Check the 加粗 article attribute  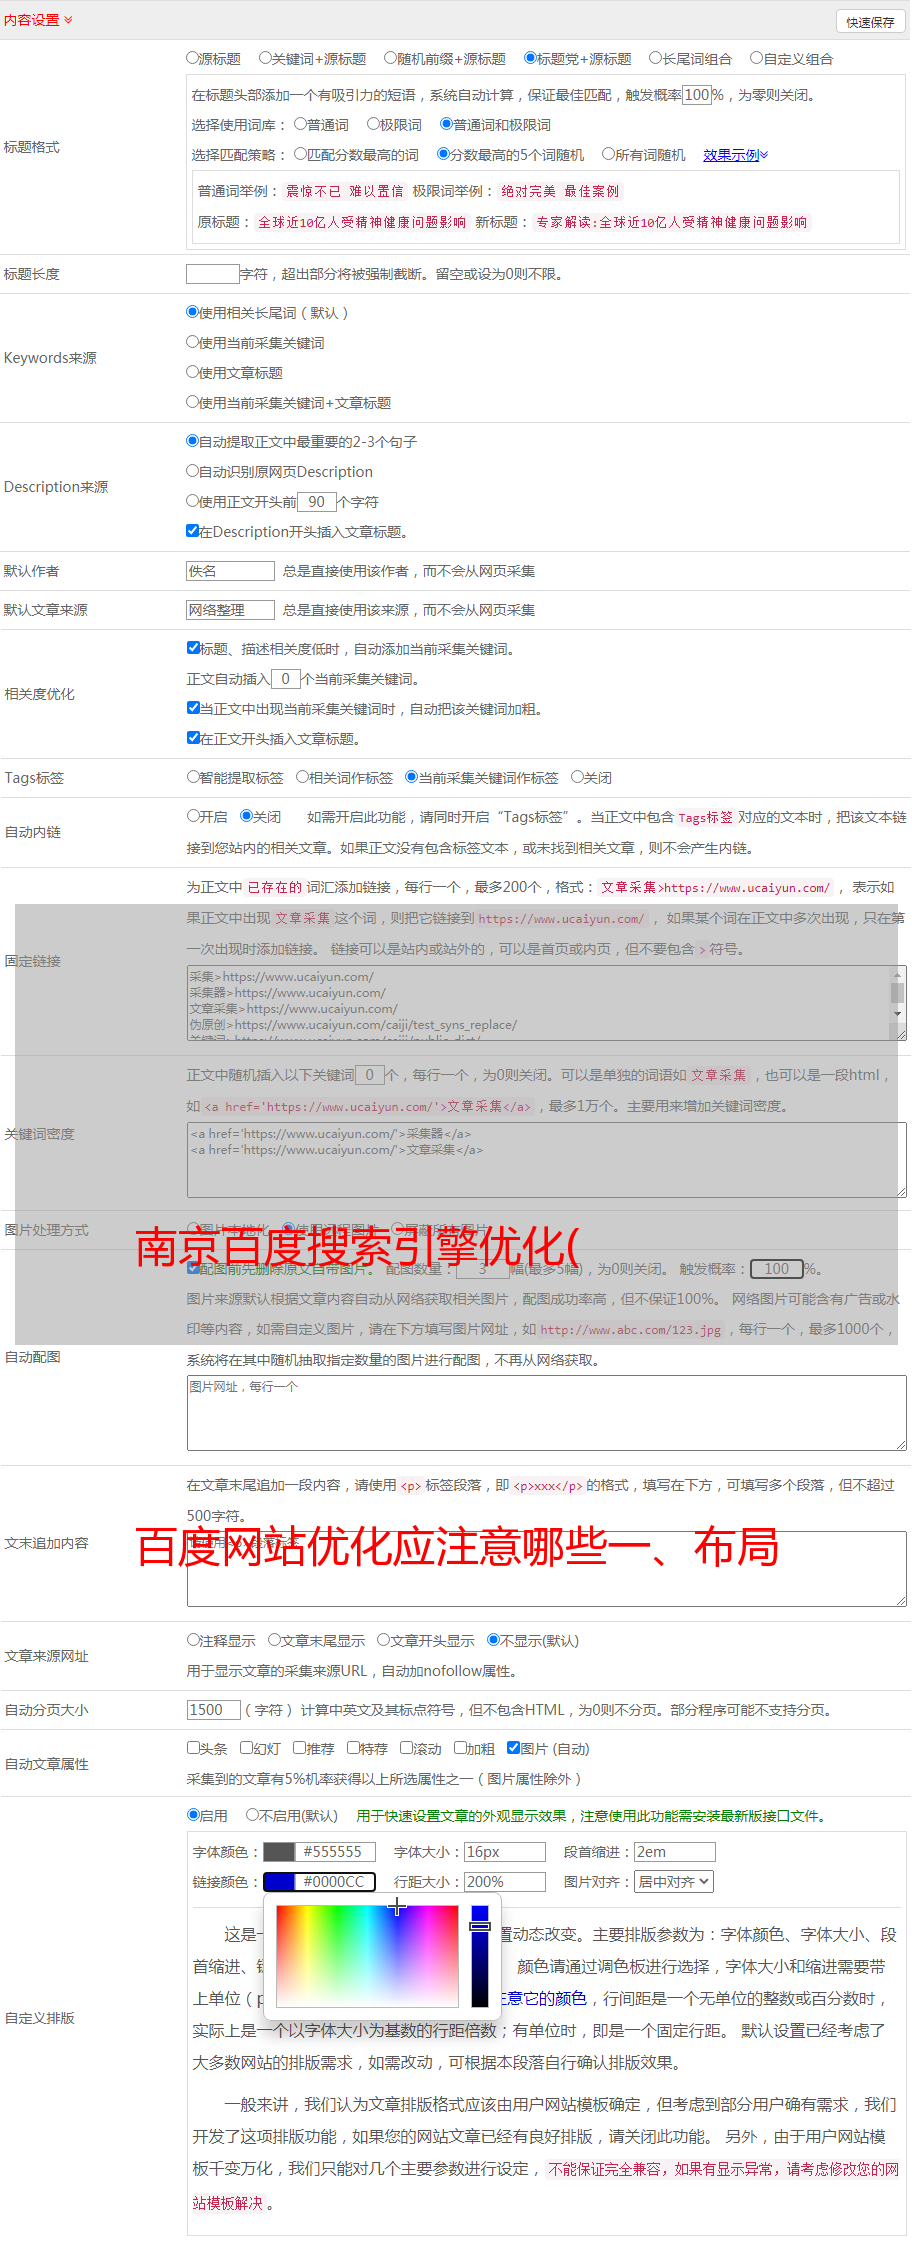pyautogui.click(x=460, y=1748)
